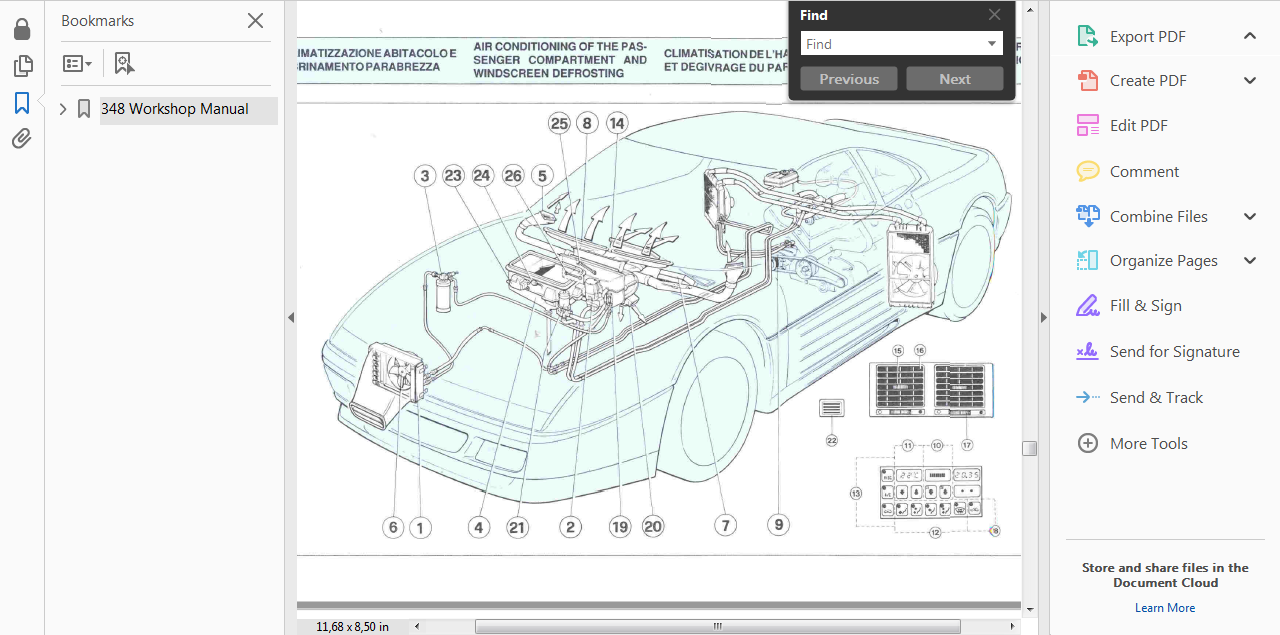This screenshot has height=635, width=1280.
Task: Click the find bookmark icon
Action: click(123, 64)
